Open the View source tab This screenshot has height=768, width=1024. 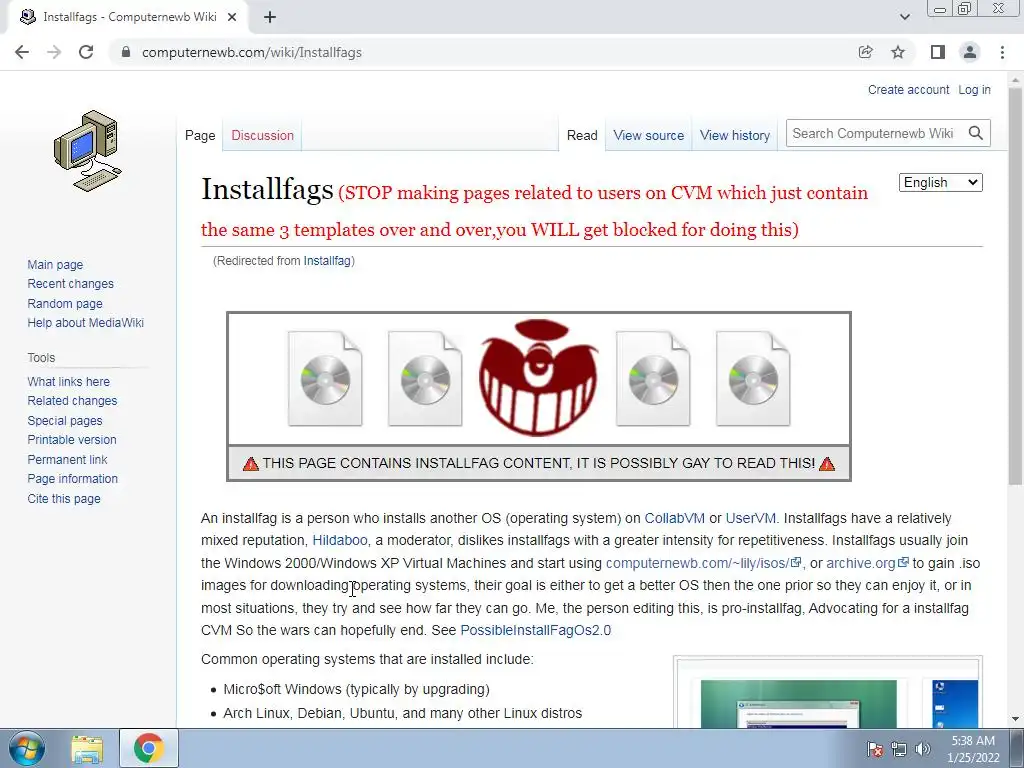[648, 135]
